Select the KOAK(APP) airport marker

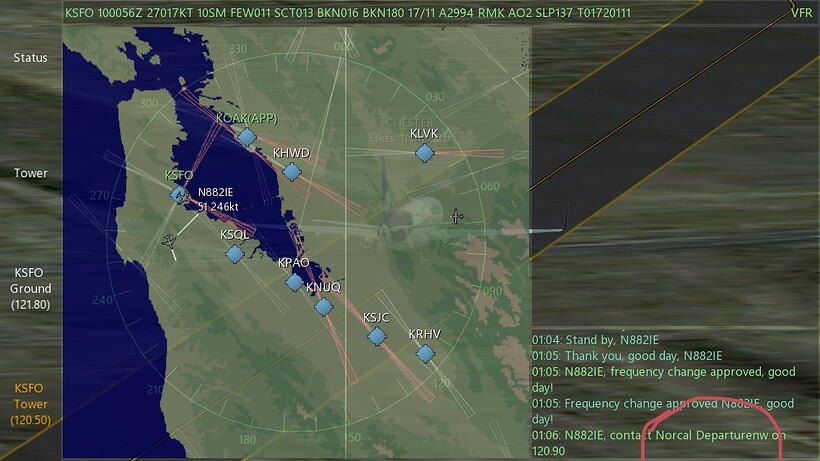click(247, 137)
